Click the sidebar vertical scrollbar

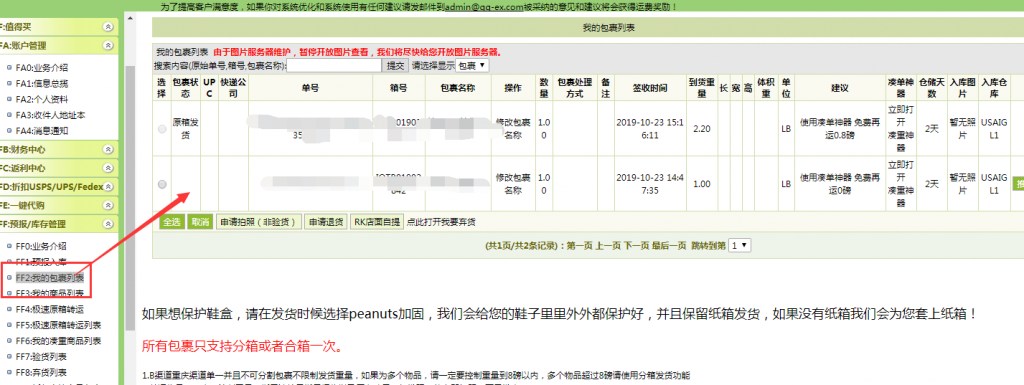coord(130,196)
